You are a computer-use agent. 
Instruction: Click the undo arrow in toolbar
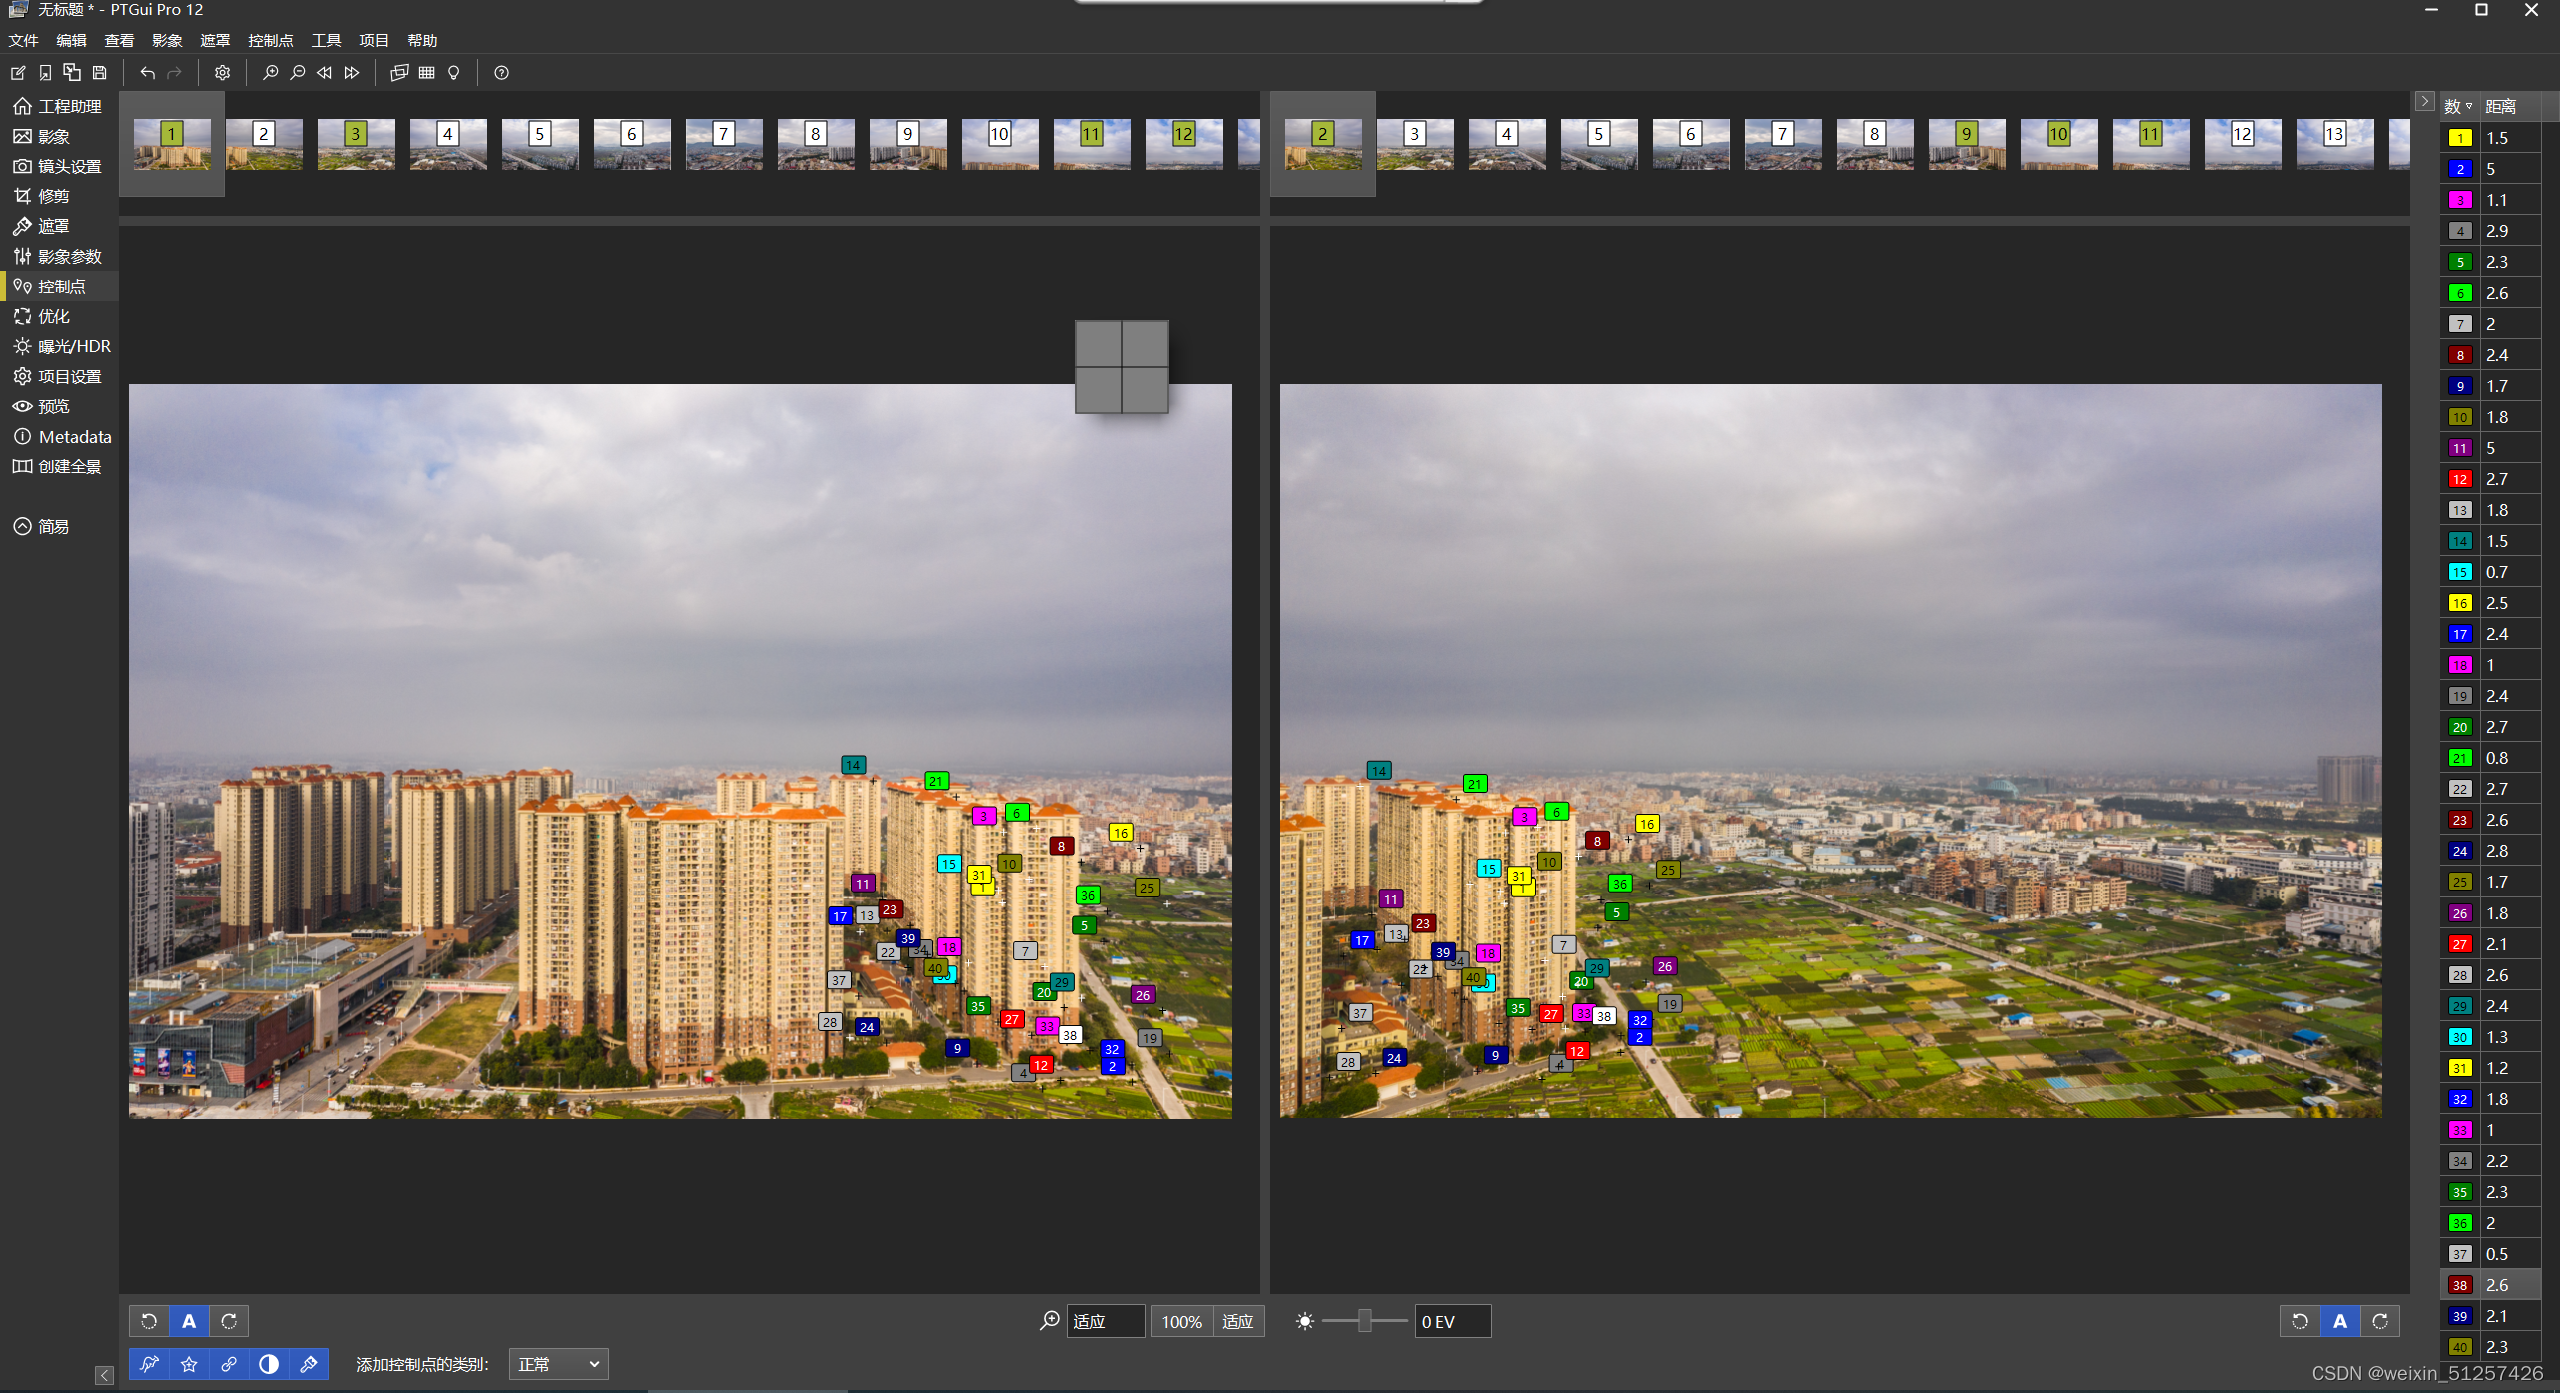(x=148, y=72)
